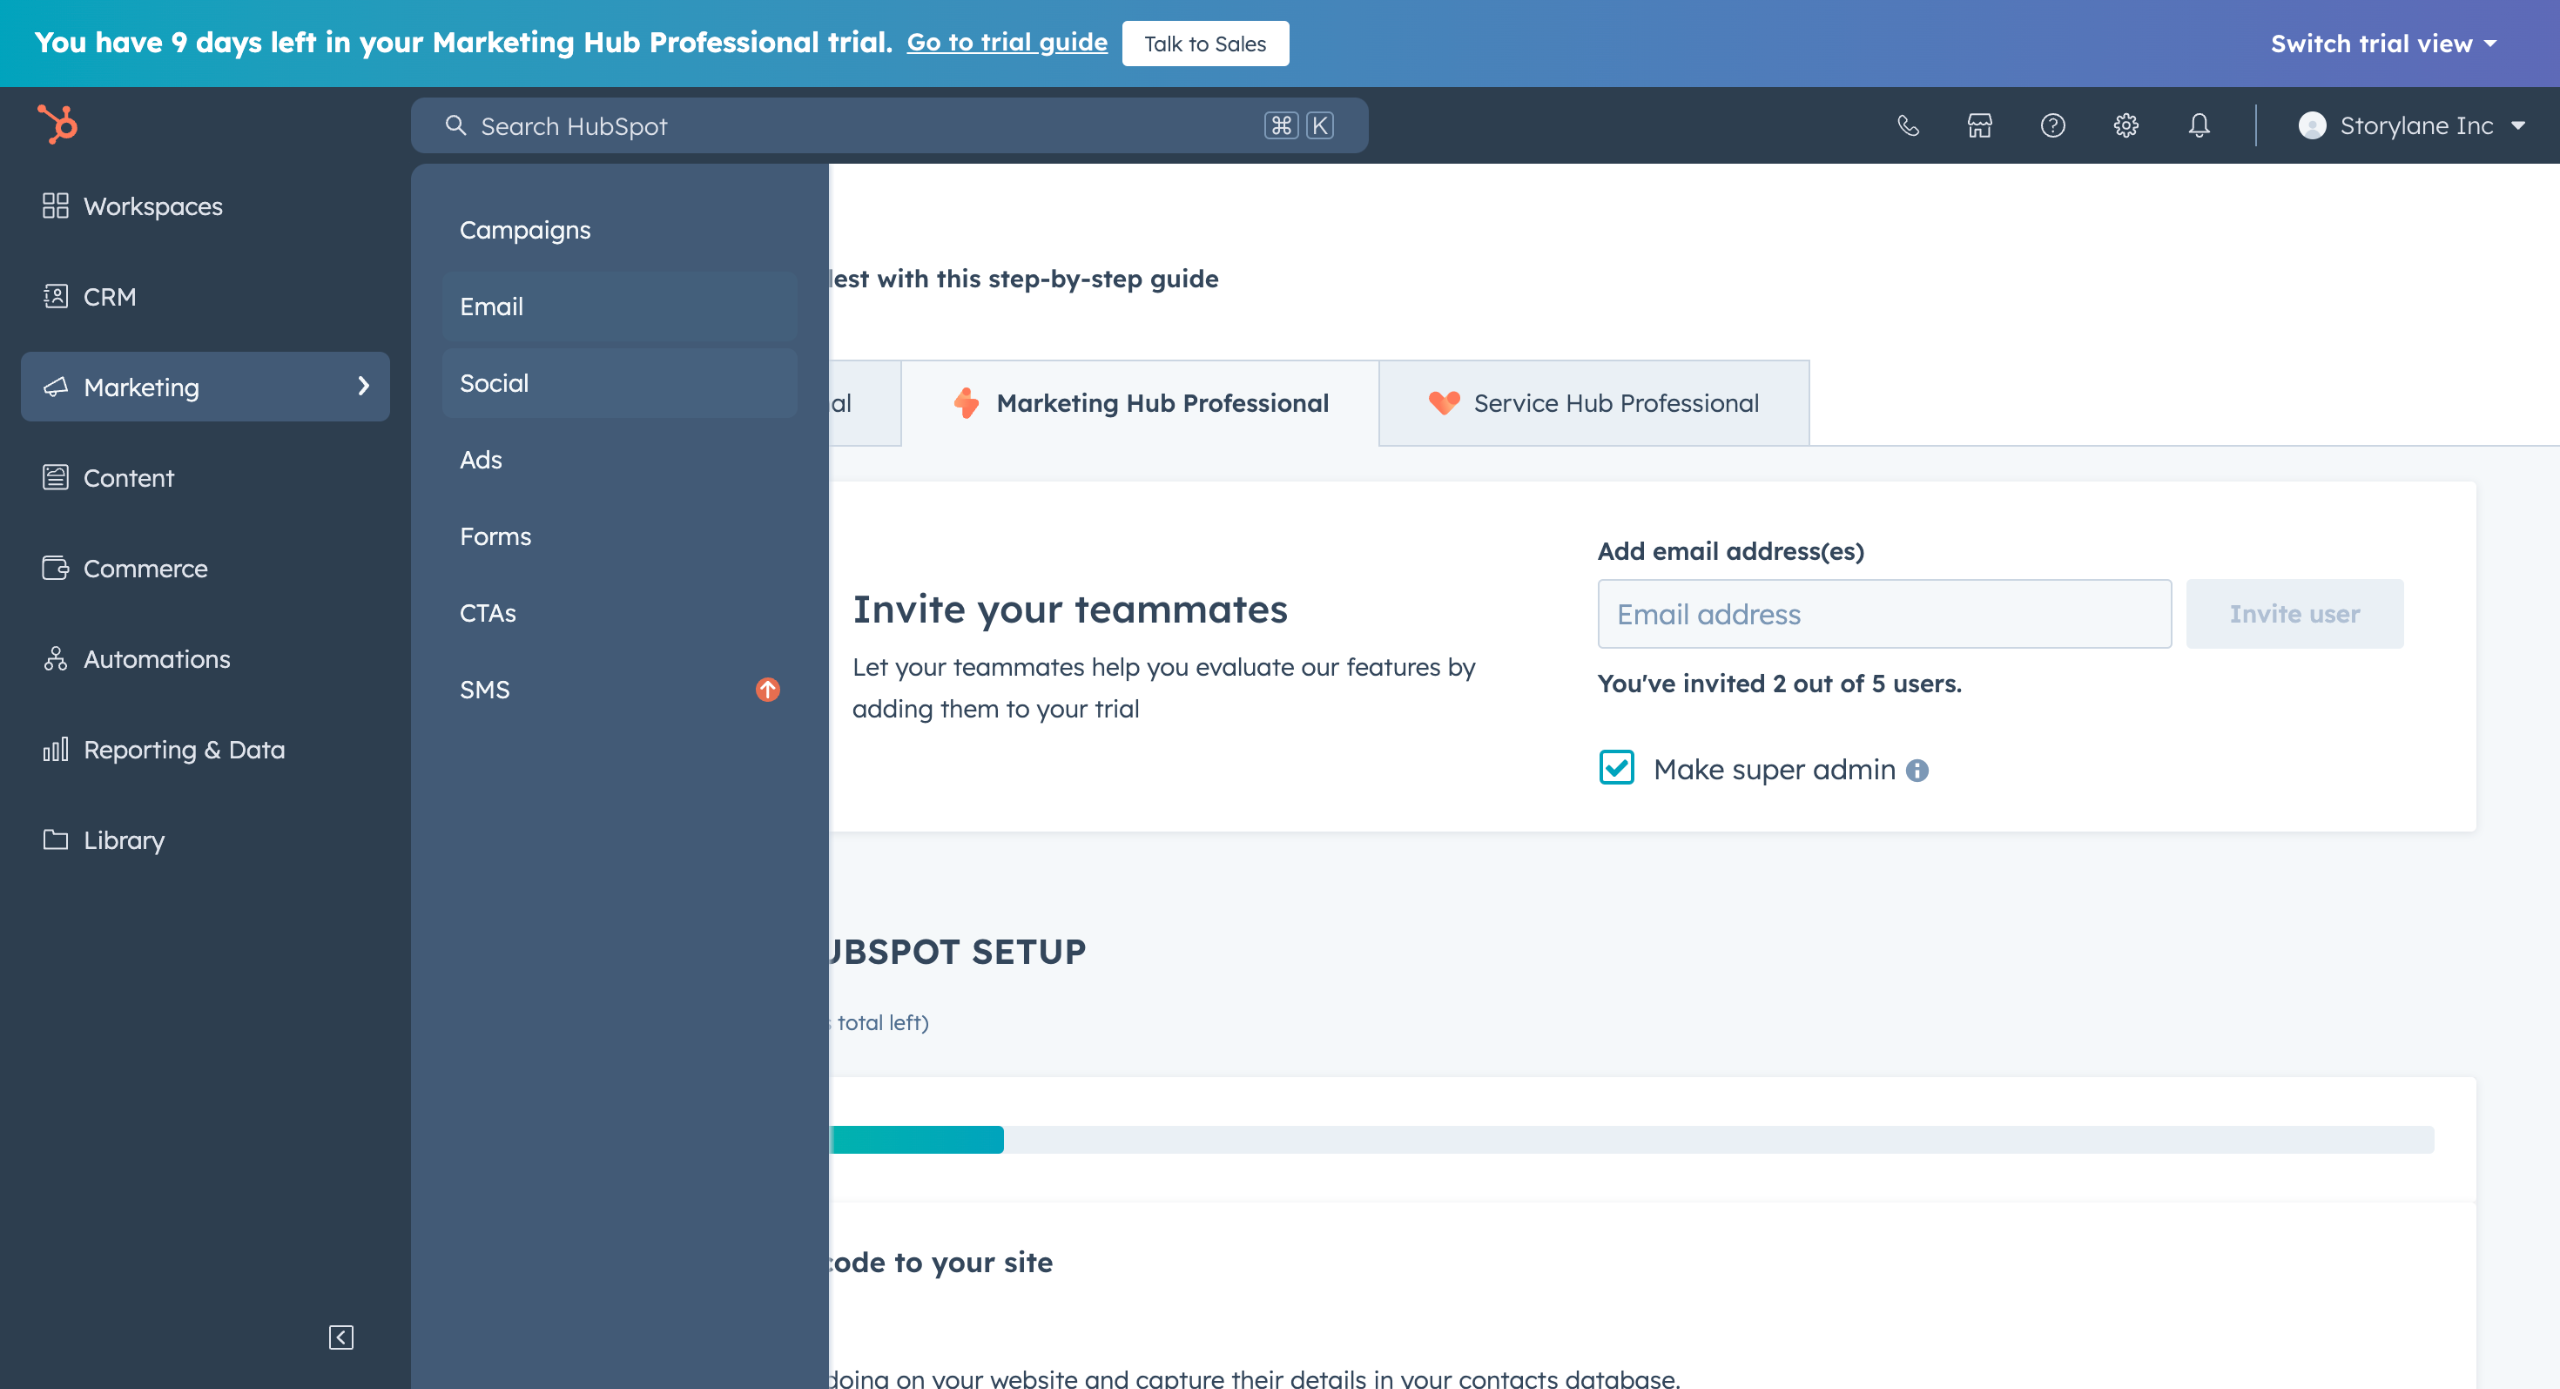Focus the Email address input field
The height and width of the screenshot is (1389, 2560).
point(1884,614)
